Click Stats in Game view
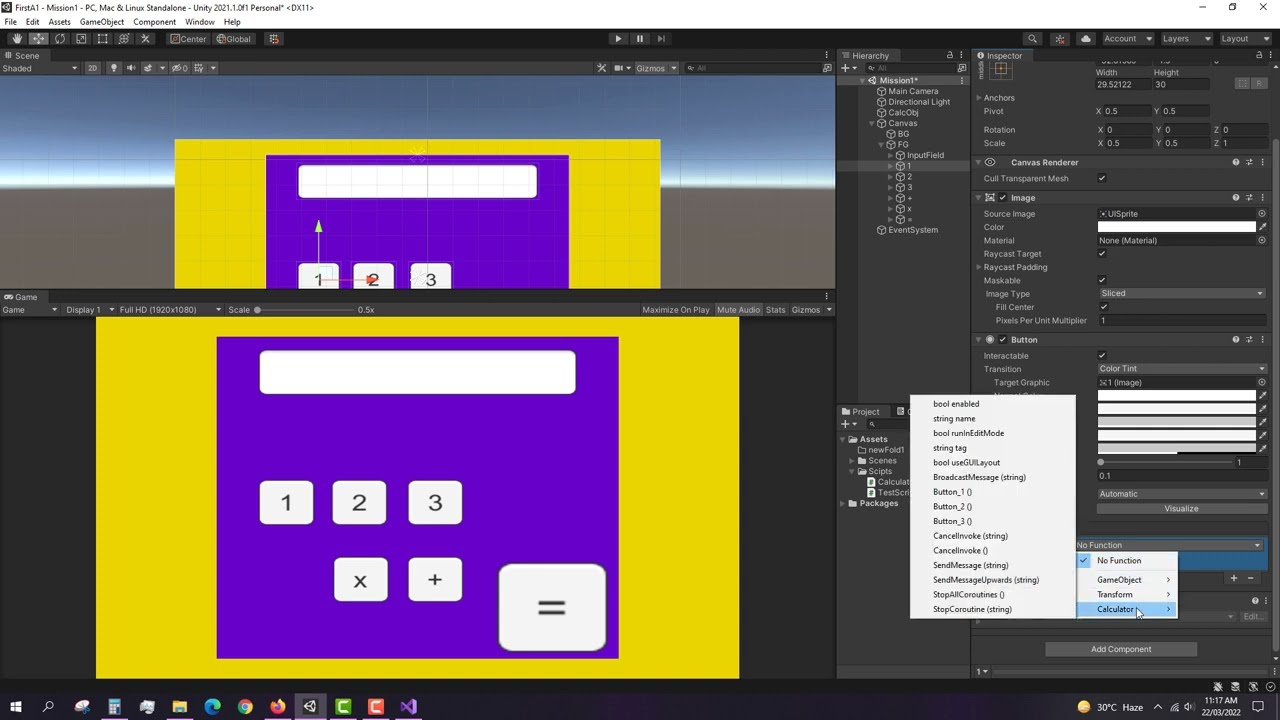1280x720 pixels. click(x=776, y=310)
